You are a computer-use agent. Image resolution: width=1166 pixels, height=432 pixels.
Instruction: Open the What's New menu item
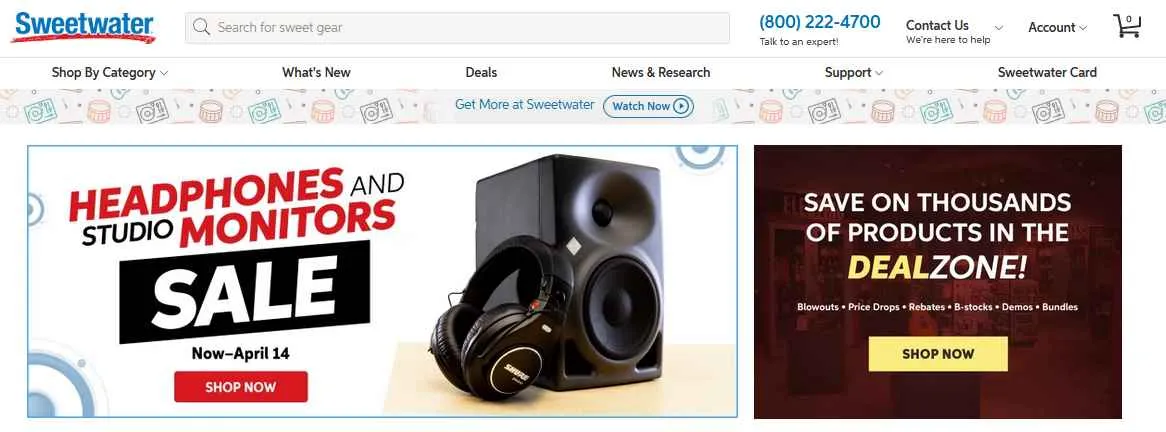tap(316, 73)
